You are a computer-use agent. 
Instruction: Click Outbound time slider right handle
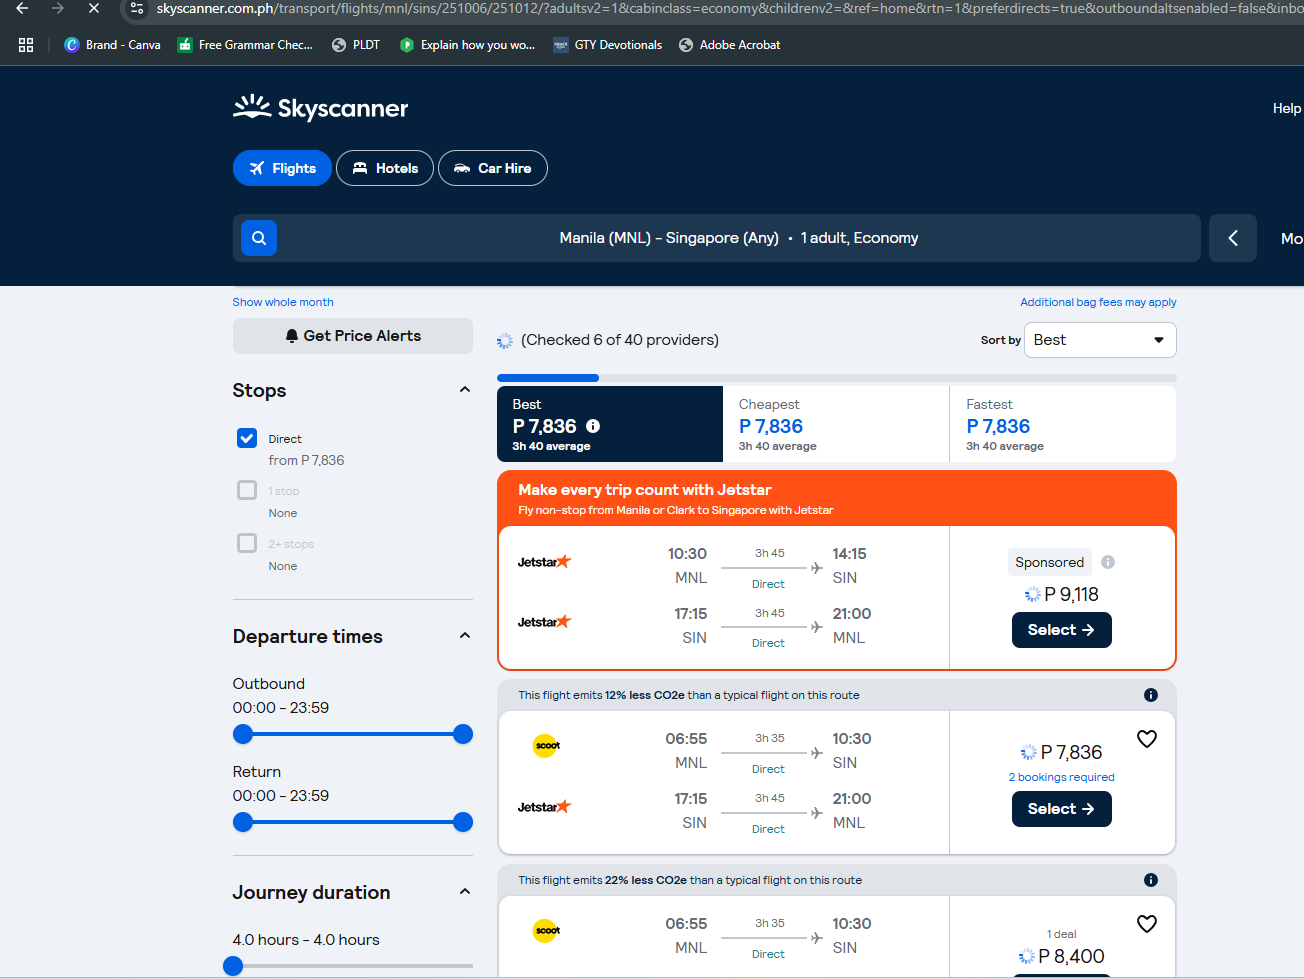pos(463,734)
